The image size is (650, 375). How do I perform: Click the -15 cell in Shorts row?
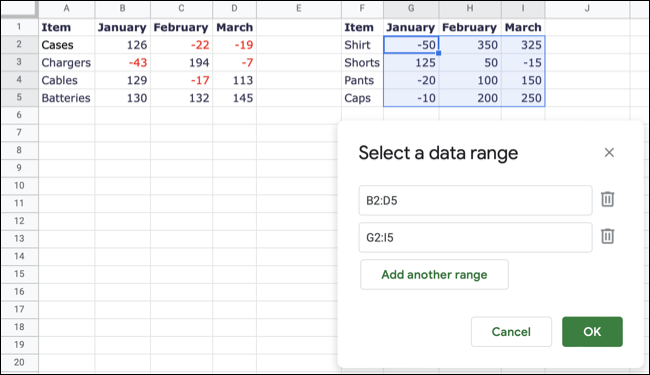coord(523,63)
